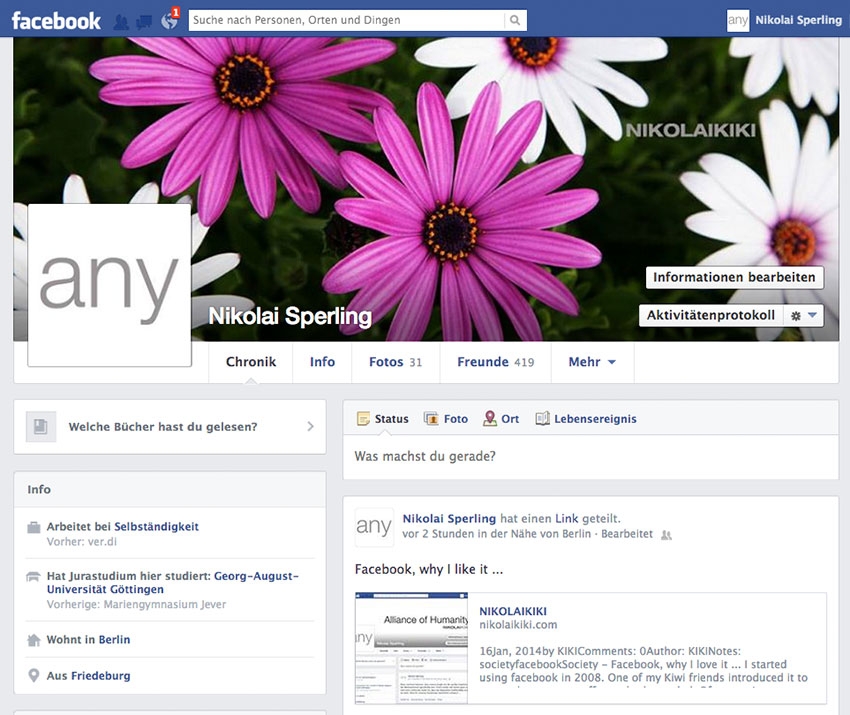Click the Status note icon
This screenshot has height=715, width=850.
(x=363, y=419)
